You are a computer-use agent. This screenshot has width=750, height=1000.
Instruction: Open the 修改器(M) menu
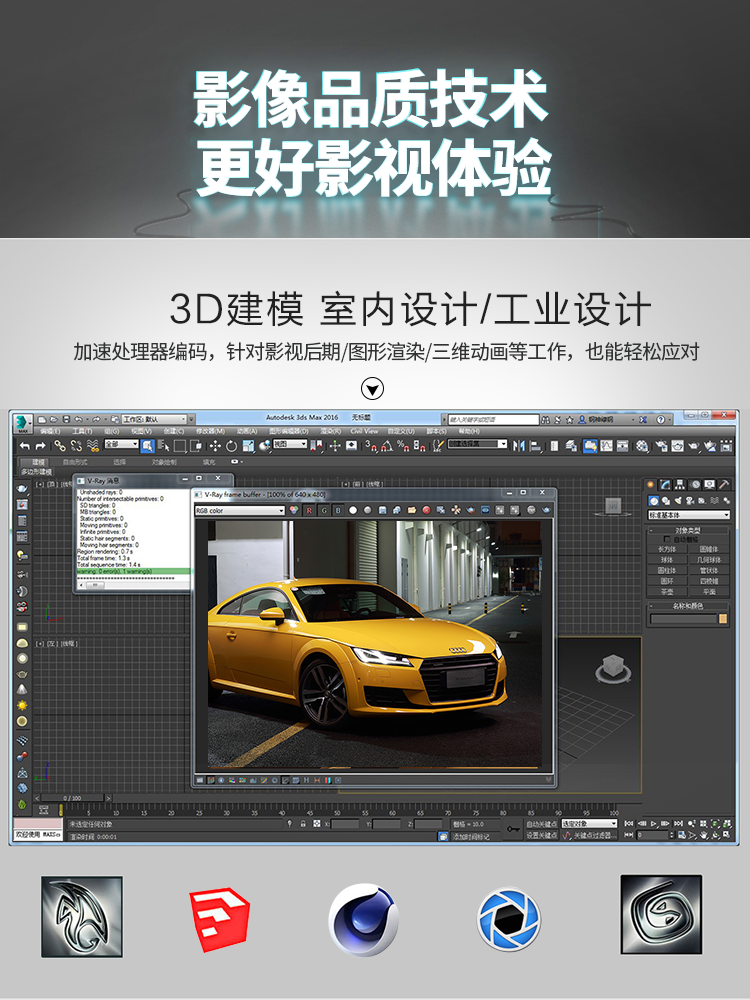point(210,431)
